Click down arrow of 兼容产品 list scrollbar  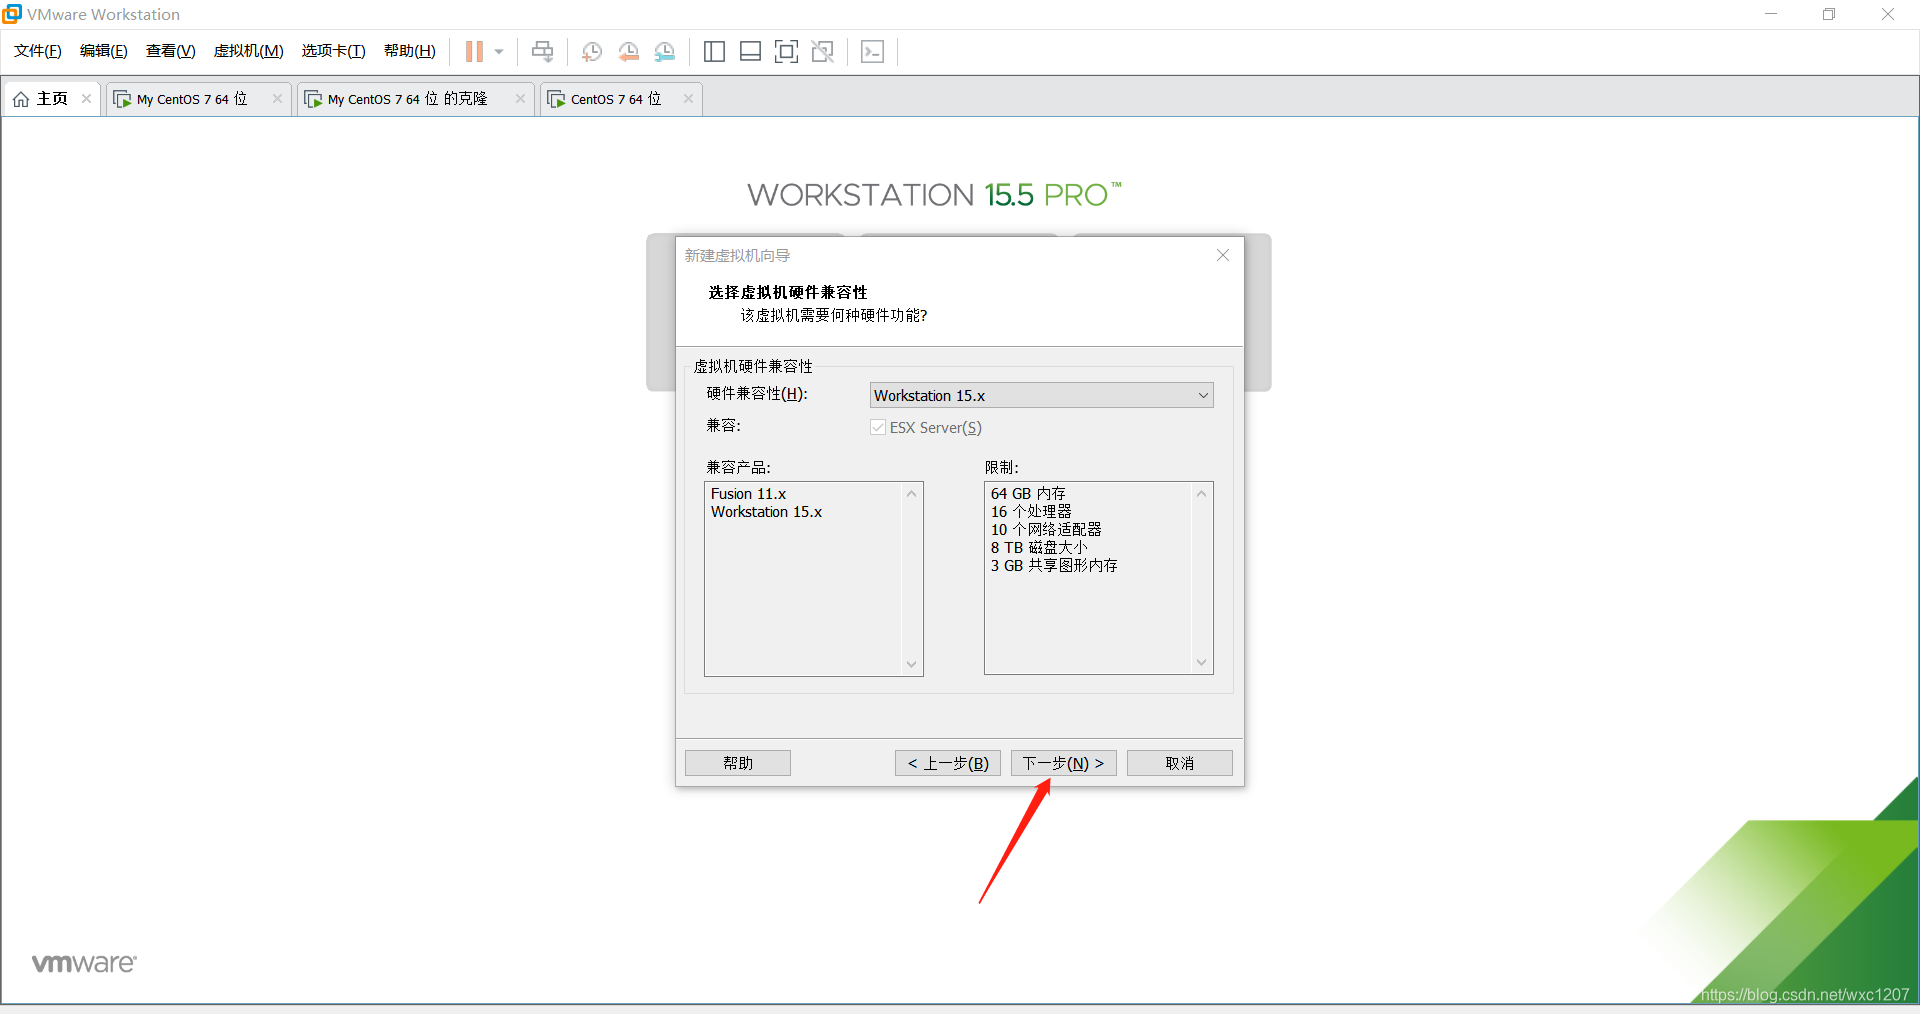[911, 664]
